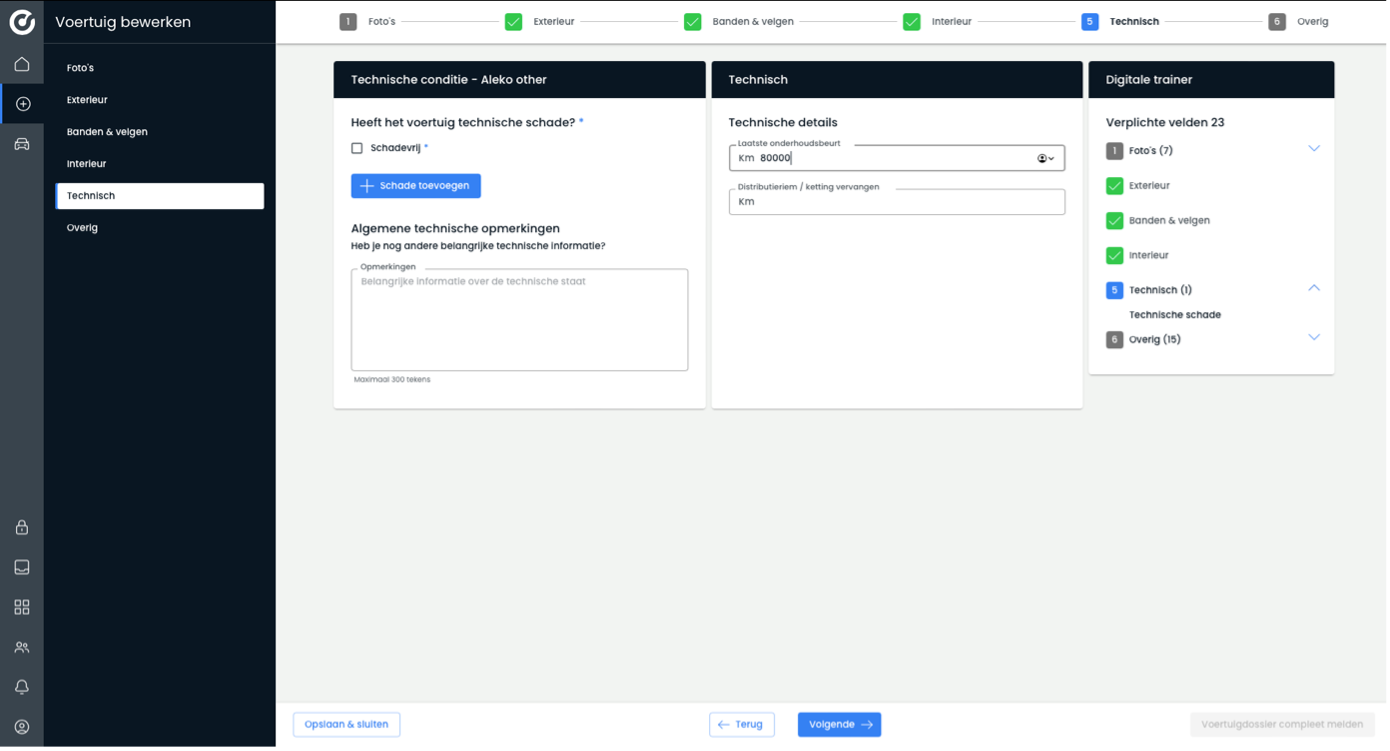Screen dimensions: 1390x751
Task: Open the car icon in sidebar
Action: (22, 144)
